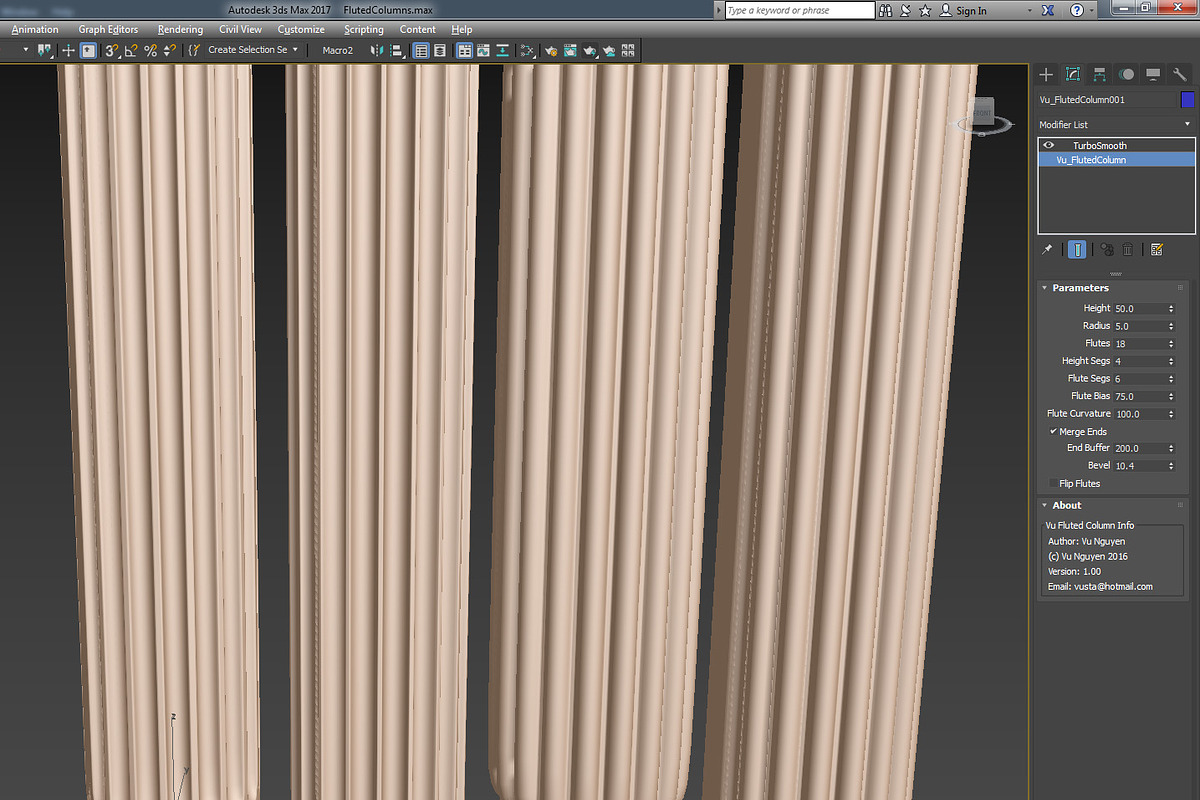
Task: Open the Customize menu
Action: (301, 29)
